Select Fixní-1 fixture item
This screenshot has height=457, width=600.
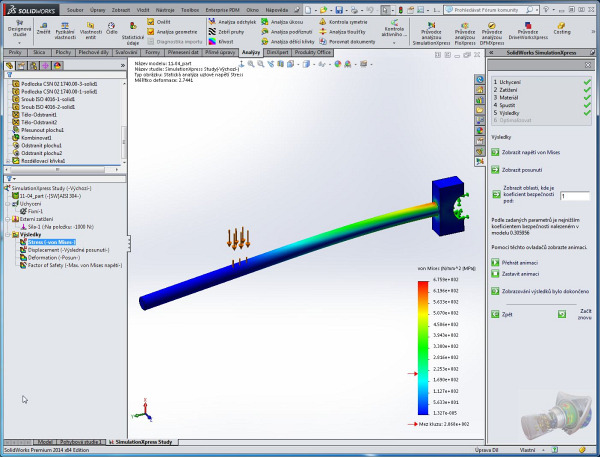(31, 212)
